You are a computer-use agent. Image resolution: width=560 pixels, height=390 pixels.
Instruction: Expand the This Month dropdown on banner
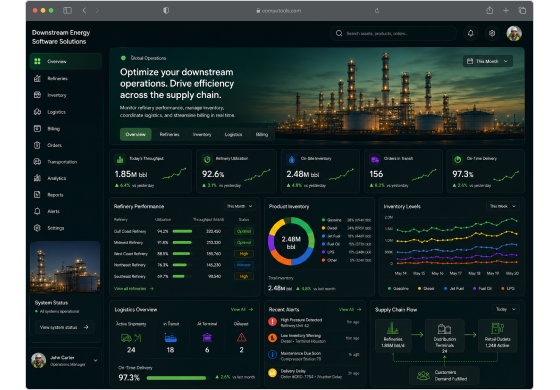click(488, 61)
